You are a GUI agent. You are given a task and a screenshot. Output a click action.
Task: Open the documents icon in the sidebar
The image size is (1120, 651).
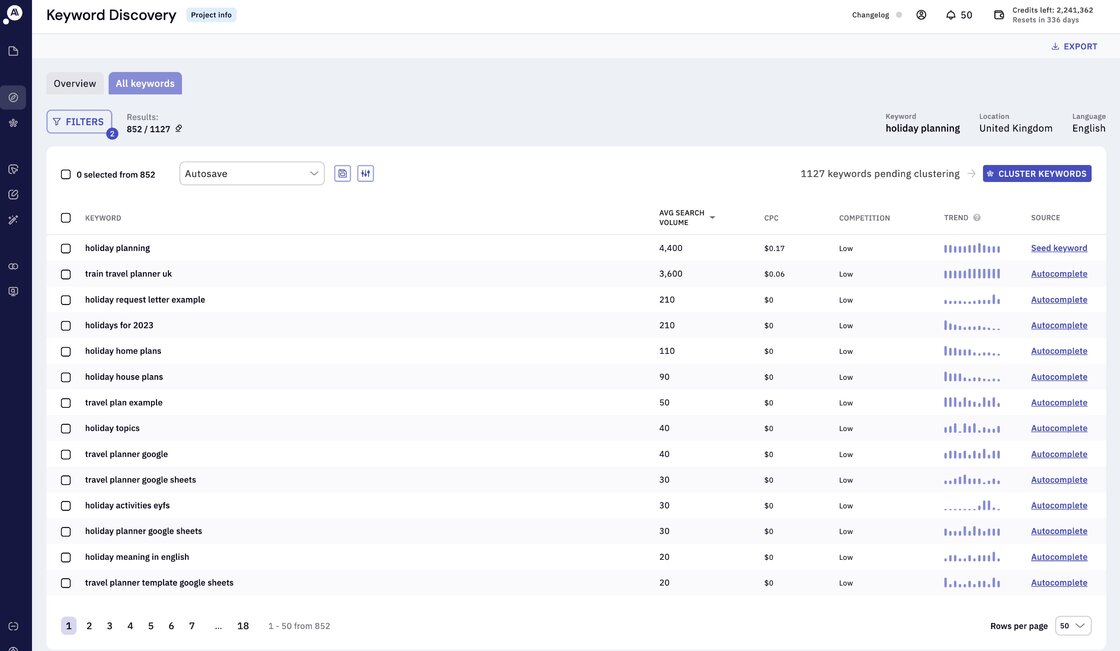13,51
